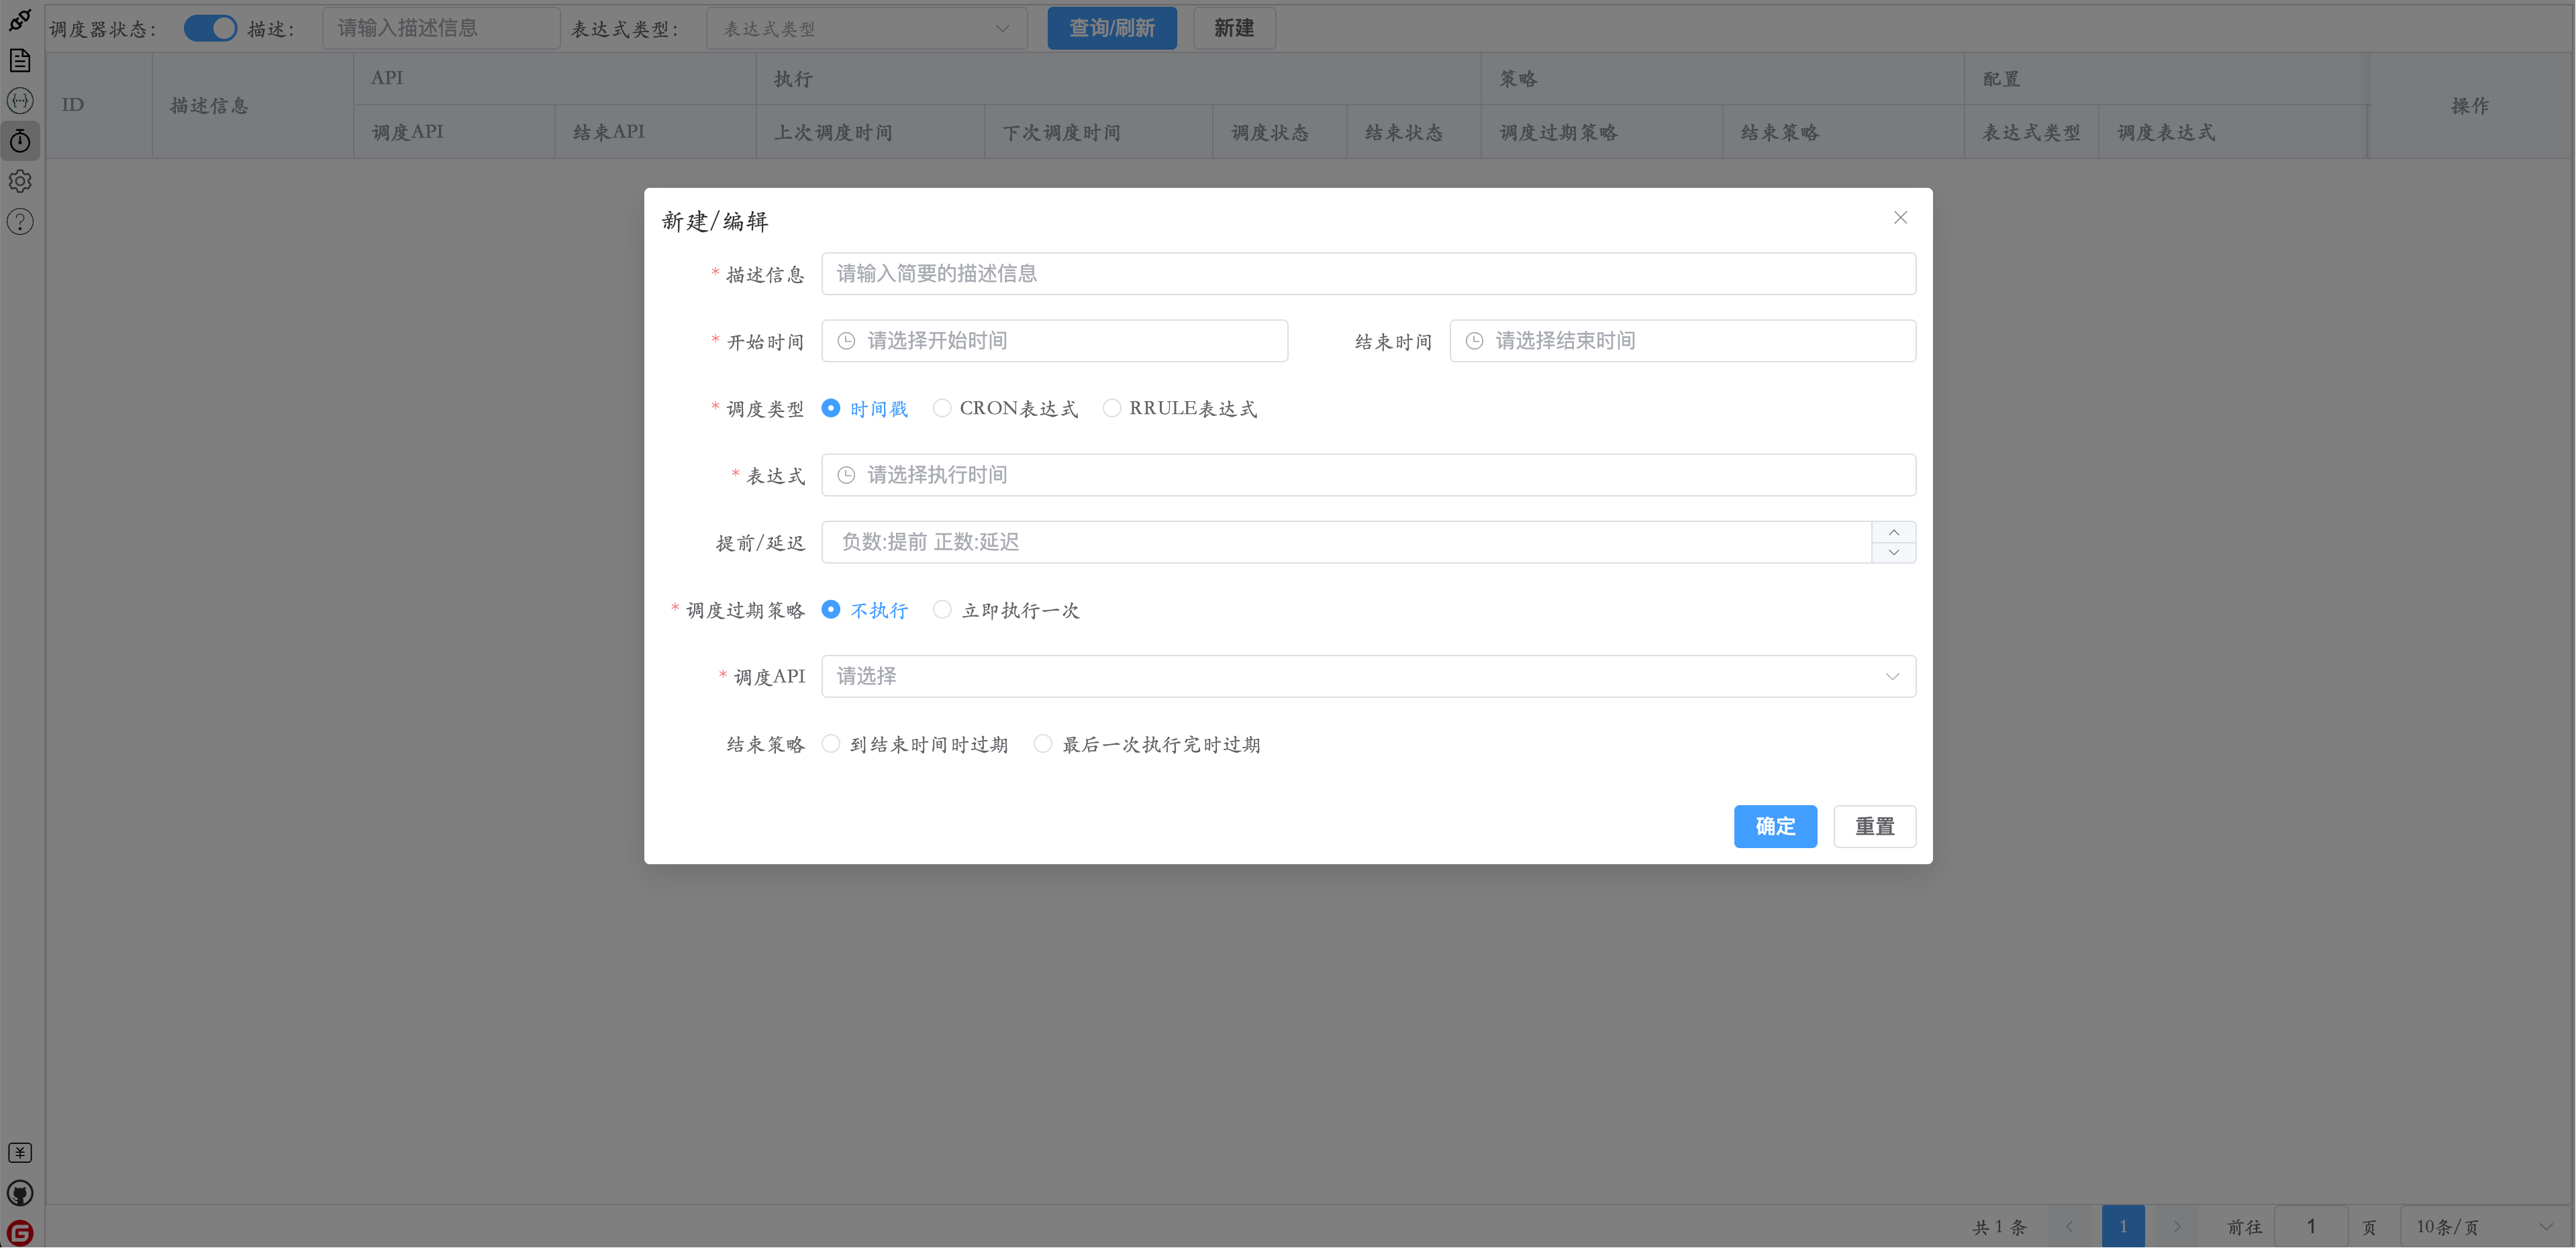This screenshot has height=1248, width=2576.
Task: Select CRON表达式 radio option
Action: (942, 408)
